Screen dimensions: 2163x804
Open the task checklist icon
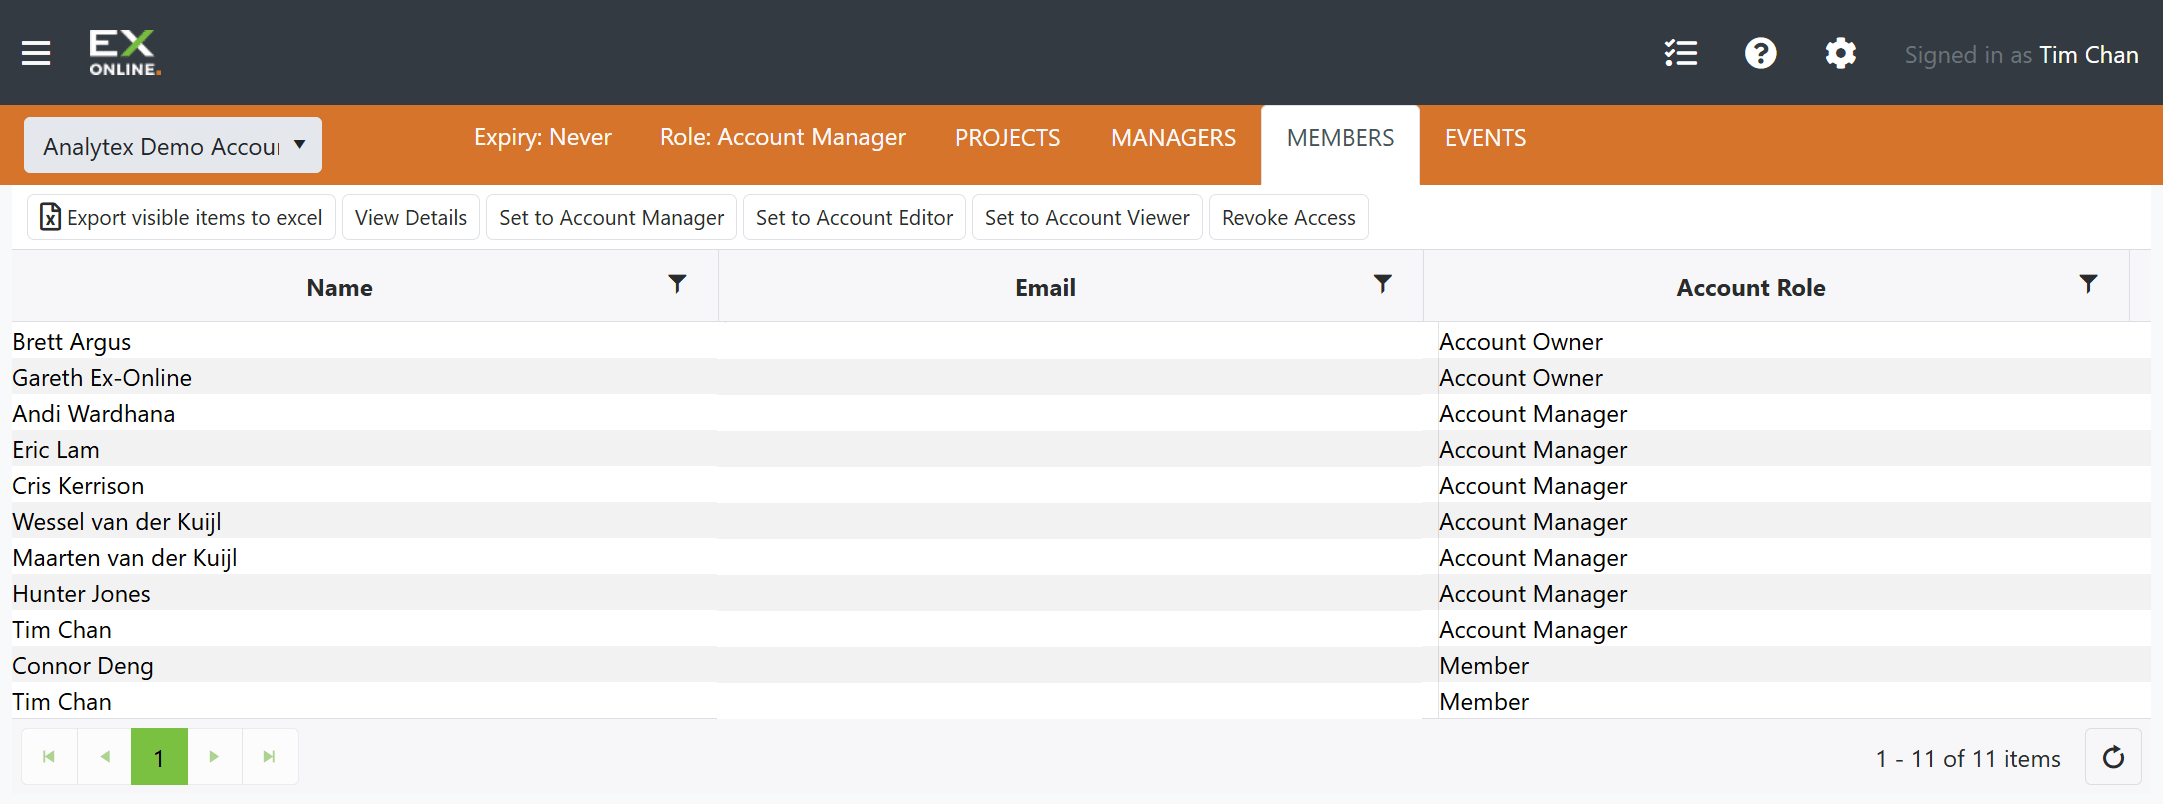click(1681, 53)
